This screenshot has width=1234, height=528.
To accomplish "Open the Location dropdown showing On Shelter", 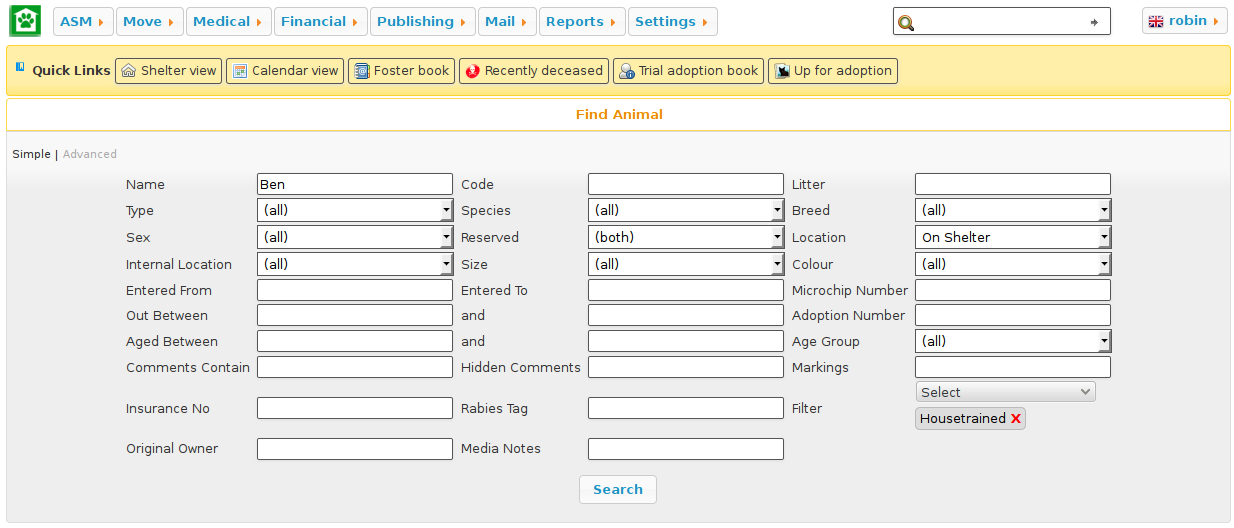I will pyautogui.click(x=1012, y=237).
